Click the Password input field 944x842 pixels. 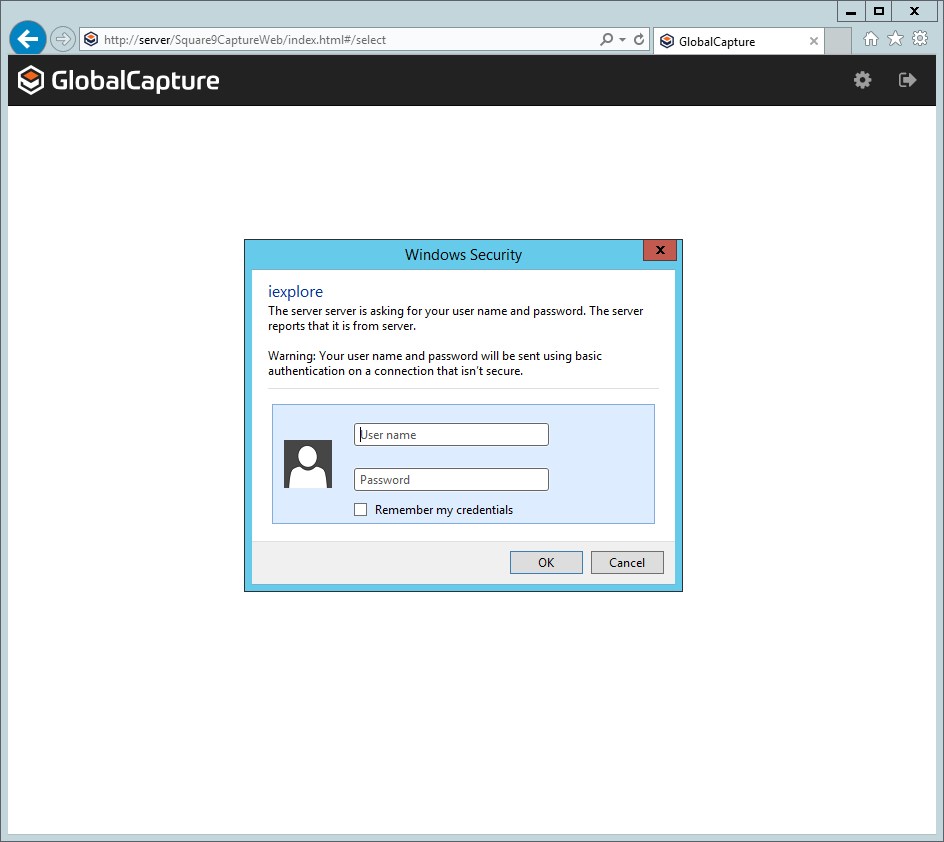point(451,480)
